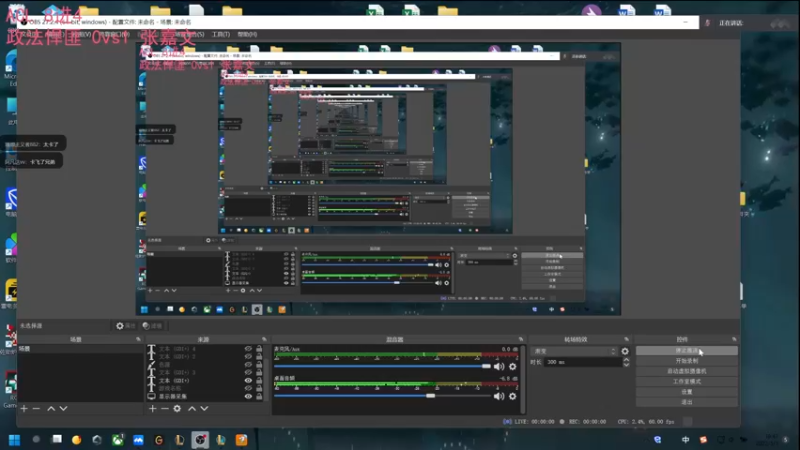Image resolution: width=800 pixels, height=450 pixels.
Task: Remove selected source with minus icon
Action: [165, 409]
